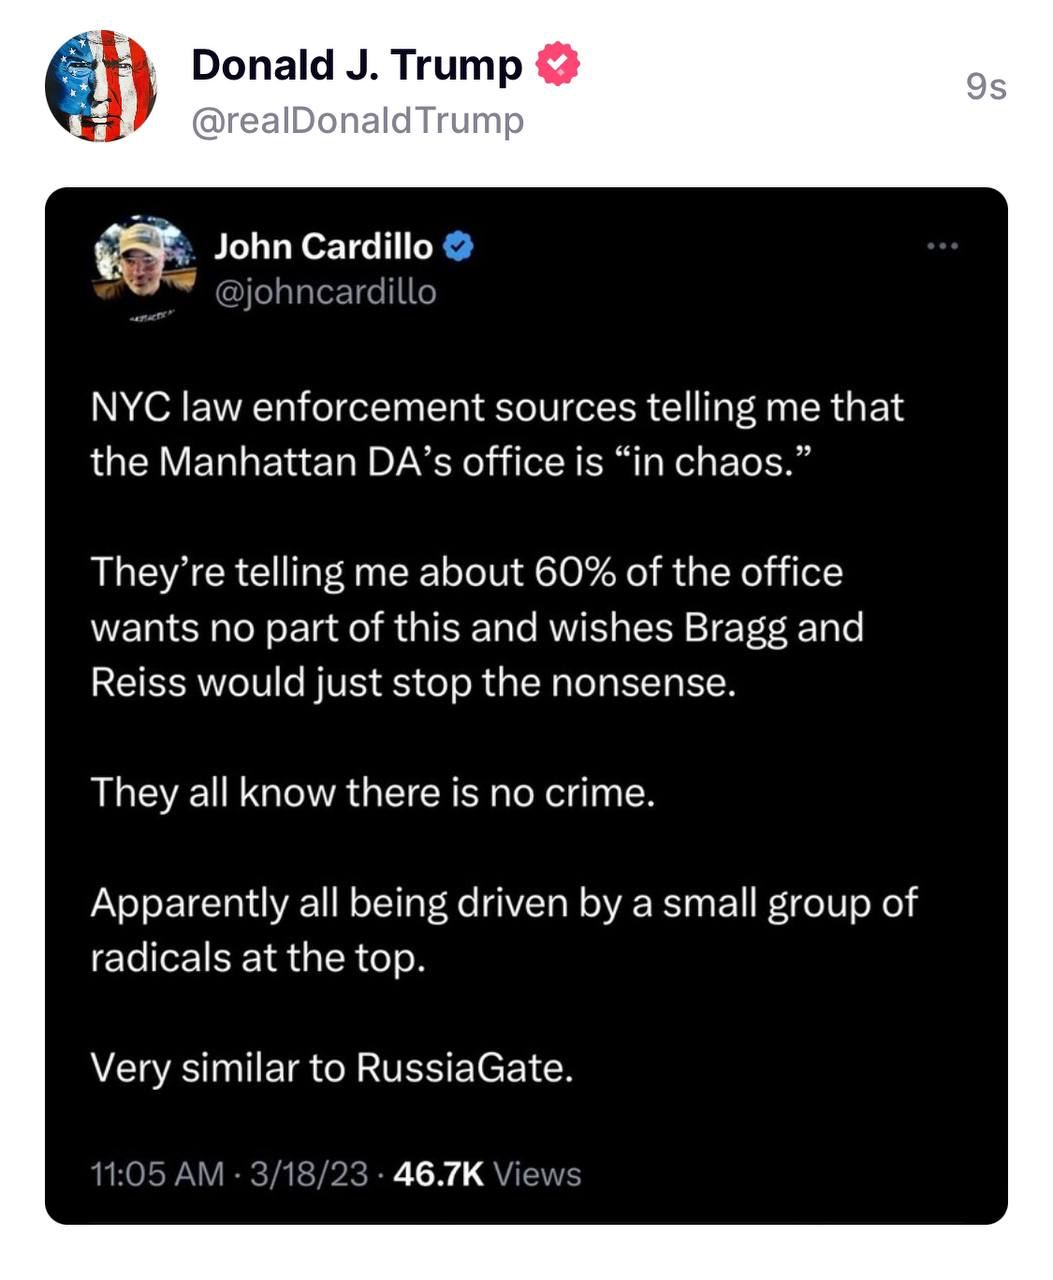Click the 3/18/23 tweet date
Screen dimensions: 1053x1280
(x=309, y=1174)
